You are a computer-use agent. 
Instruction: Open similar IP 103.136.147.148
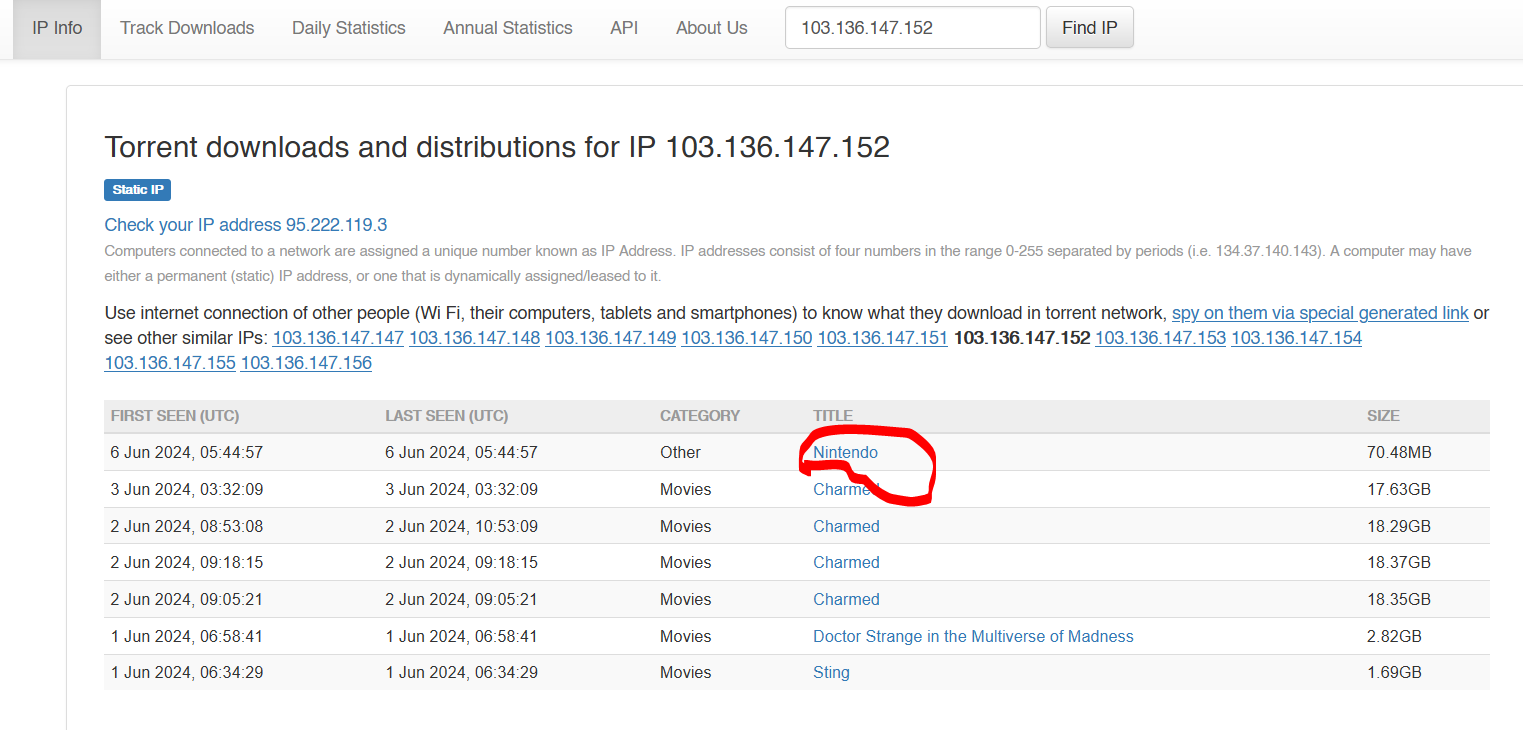pyautogui.click(x=474, y=338)
